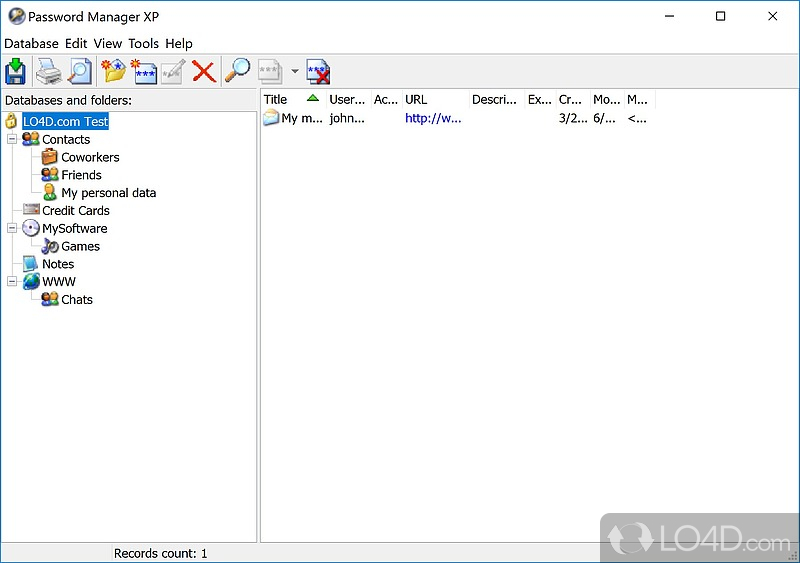800x563 pixels.
Task: Open Print Preview from the toolbar
Action: 79,72
